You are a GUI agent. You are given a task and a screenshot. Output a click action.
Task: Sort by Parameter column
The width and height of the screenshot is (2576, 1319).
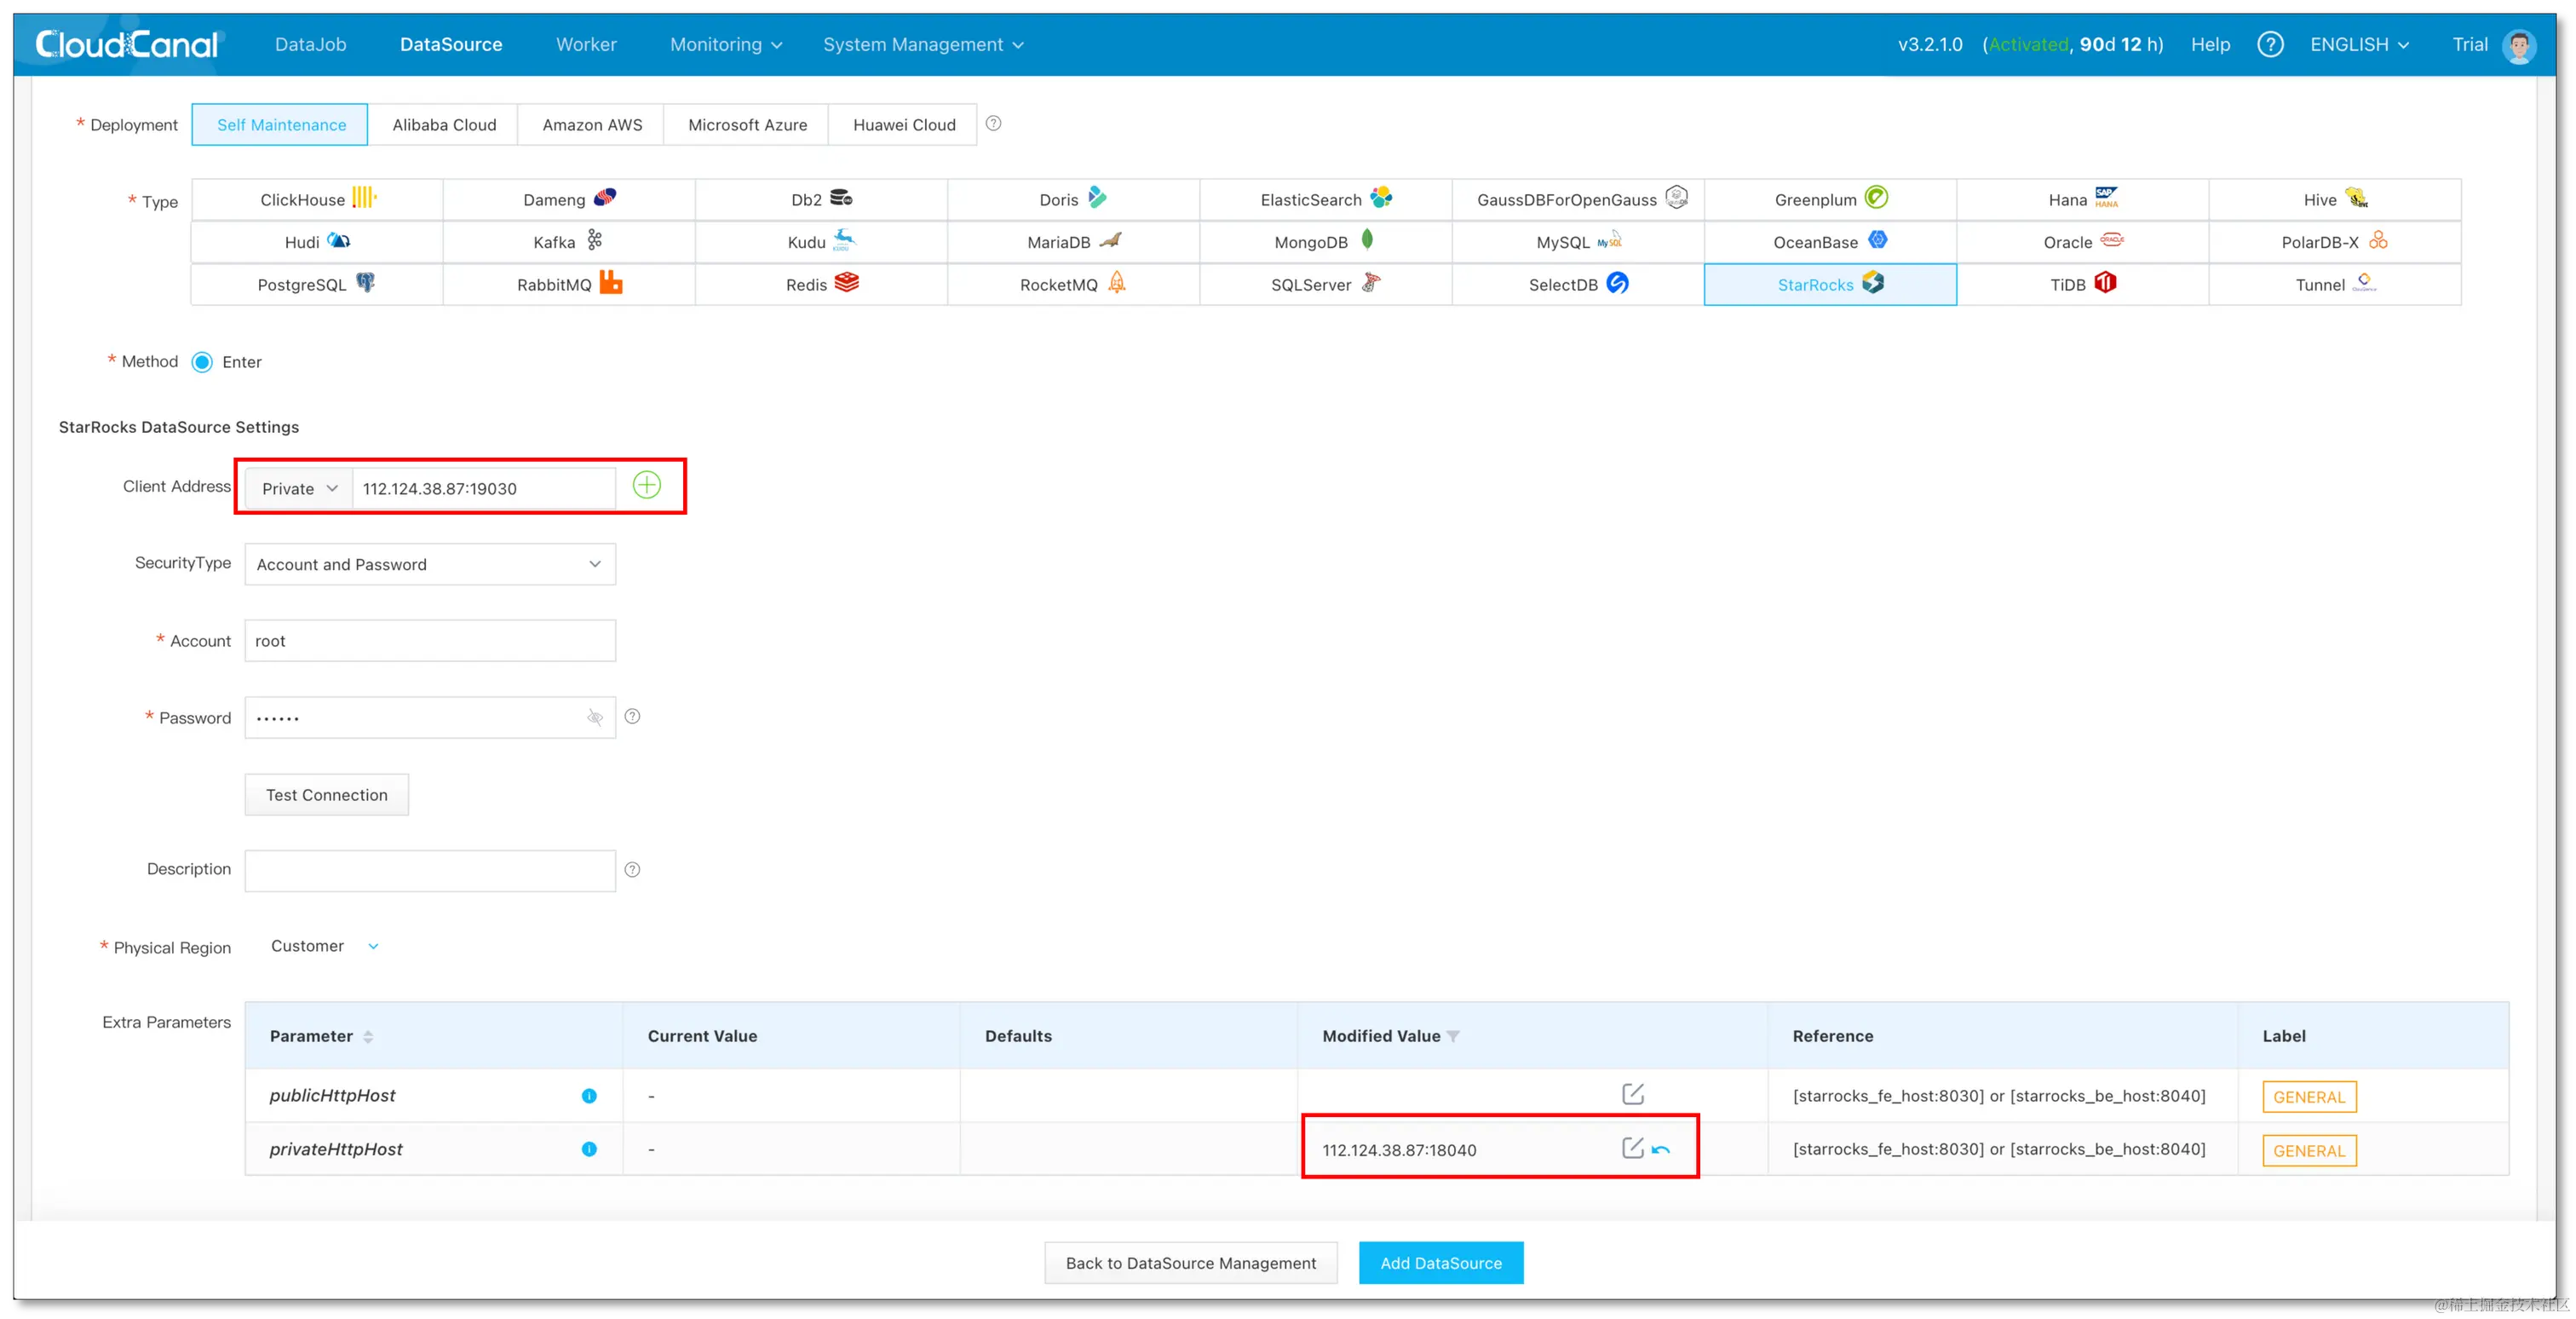click(368, 1037)
